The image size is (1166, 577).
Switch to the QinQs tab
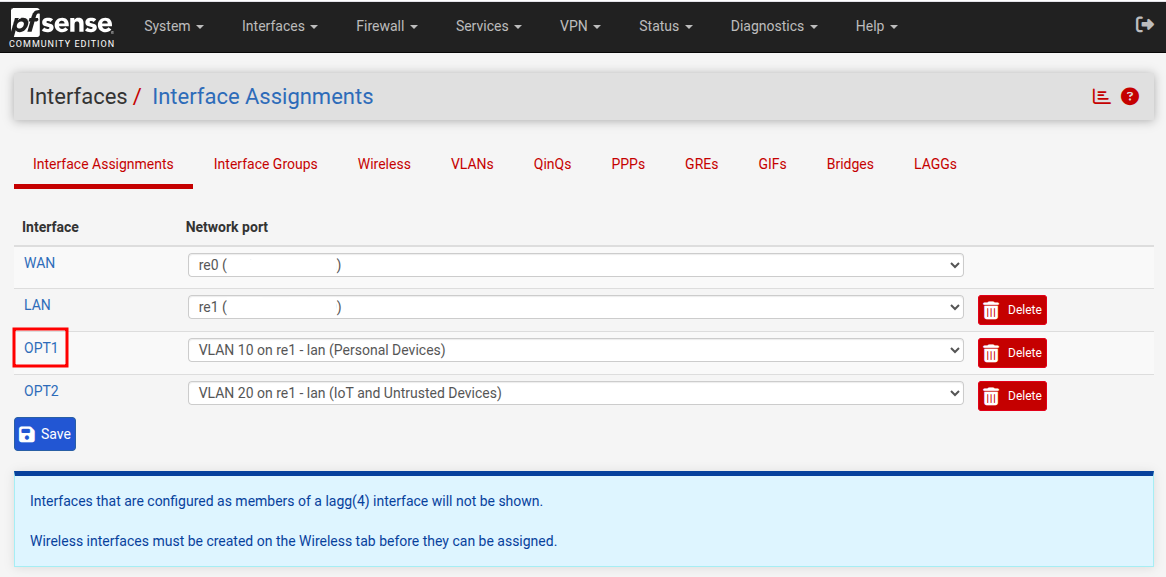click(553, 164)
